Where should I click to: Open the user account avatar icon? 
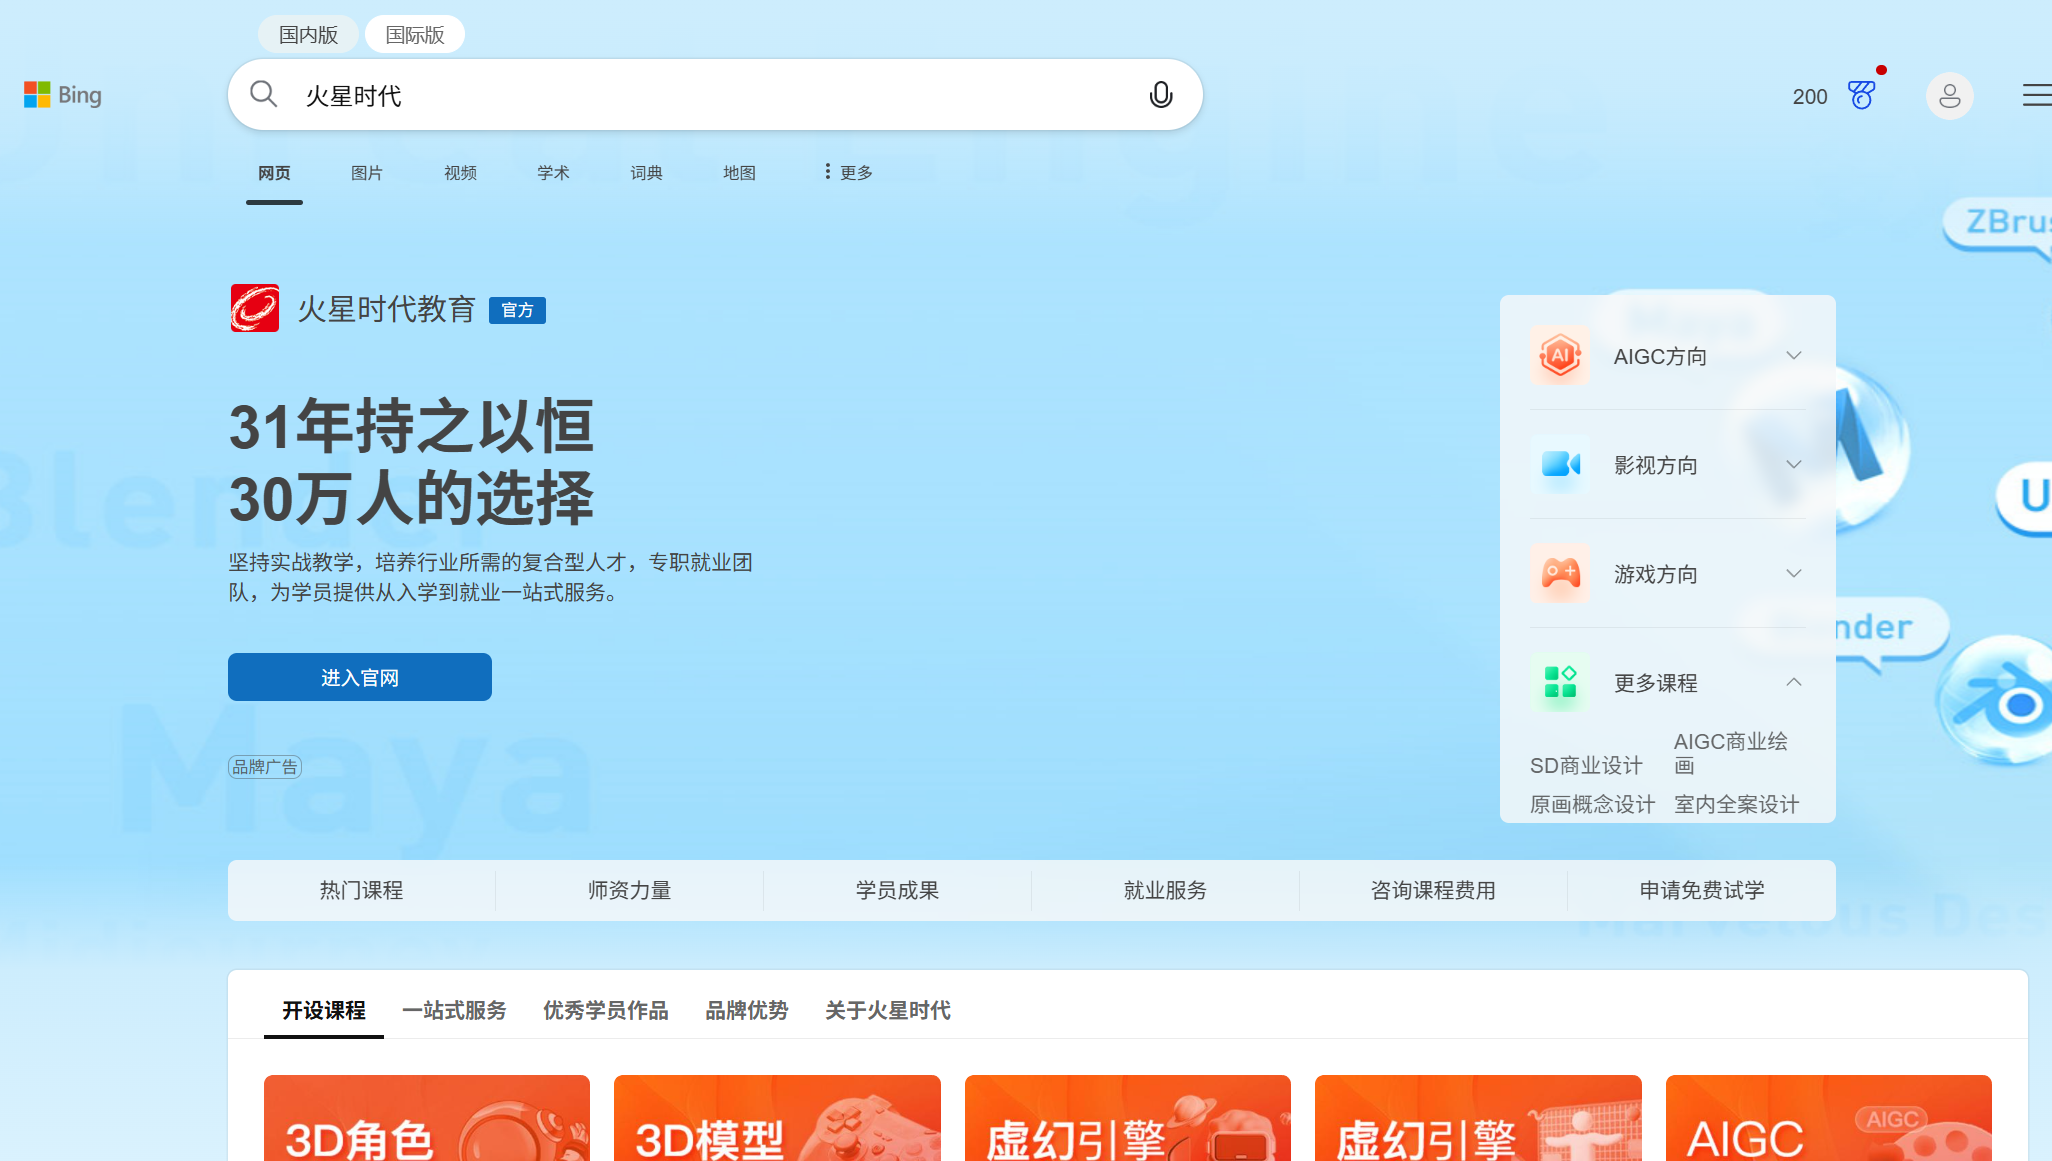point(1949,96)
